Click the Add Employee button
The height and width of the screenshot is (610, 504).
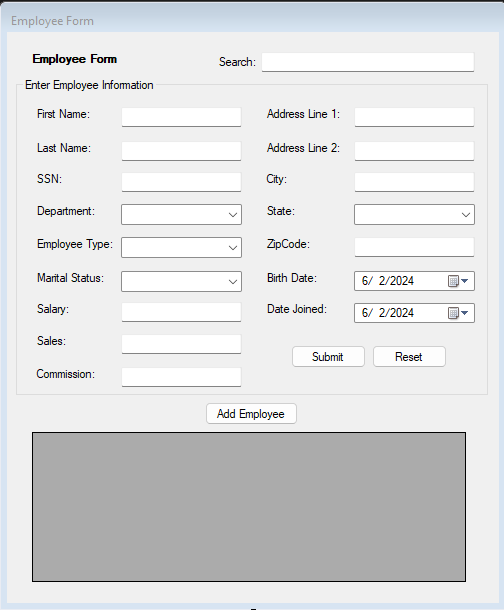(x=251, y=414)
